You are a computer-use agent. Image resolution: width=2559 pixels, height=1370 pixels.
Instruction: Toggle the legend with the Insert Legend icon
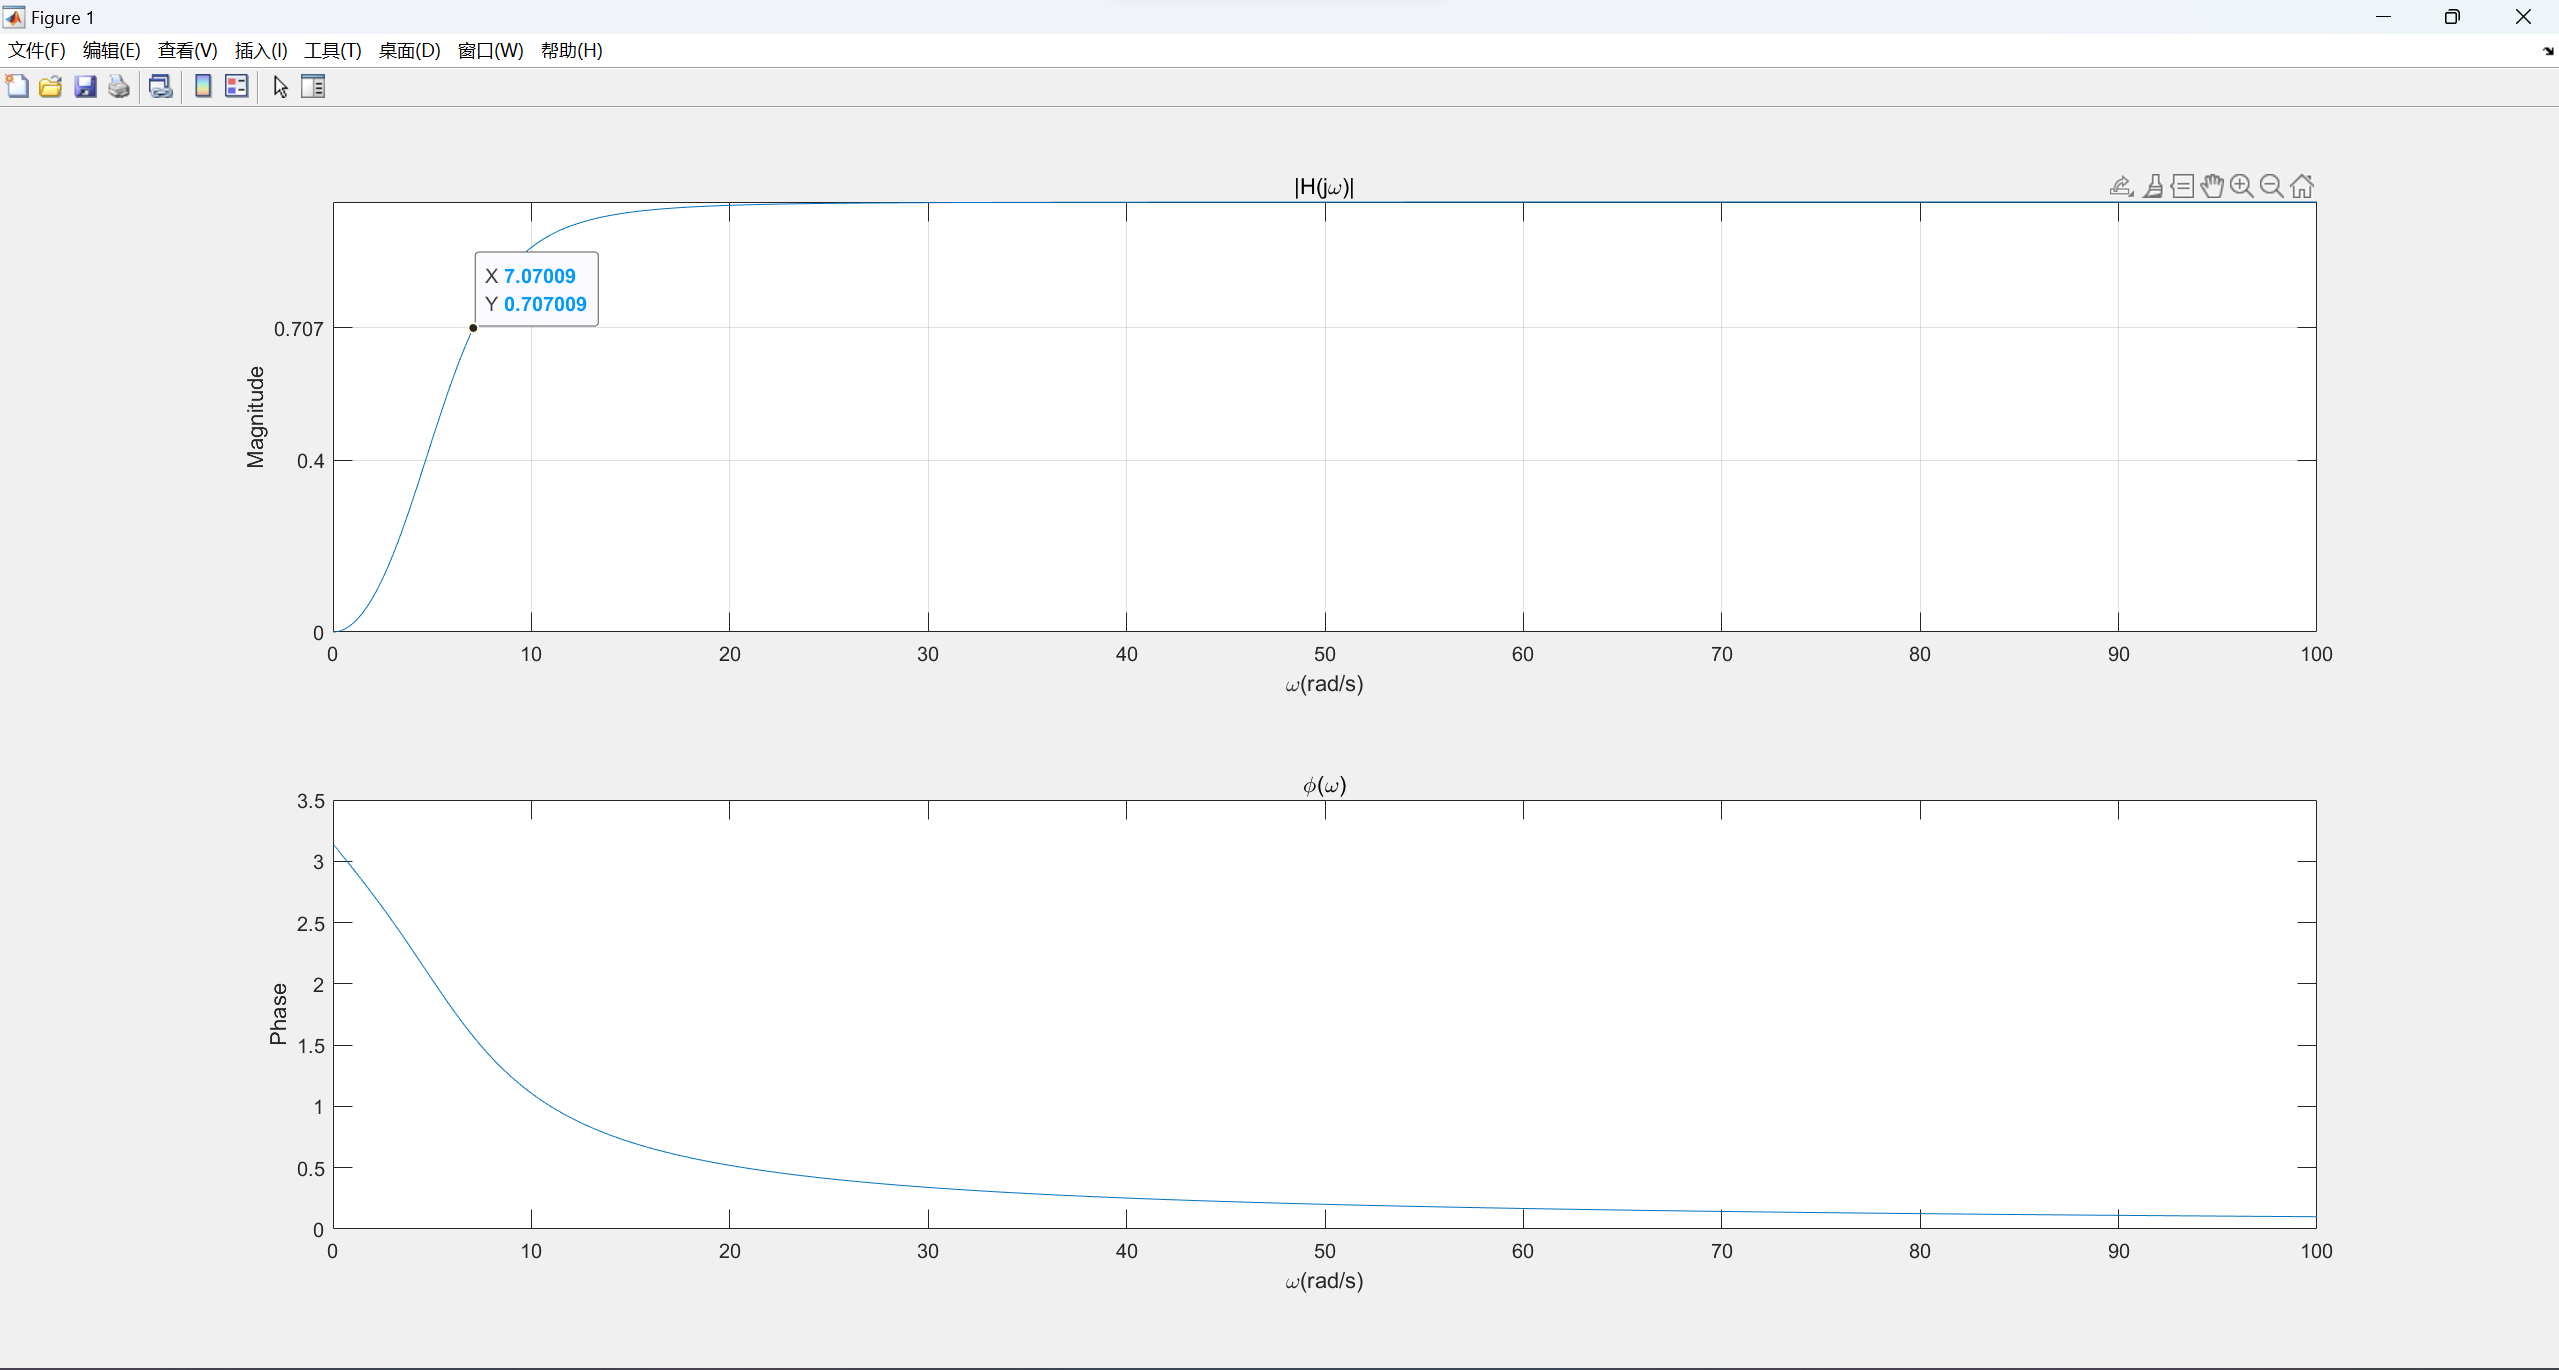click(x=237, y=87)
